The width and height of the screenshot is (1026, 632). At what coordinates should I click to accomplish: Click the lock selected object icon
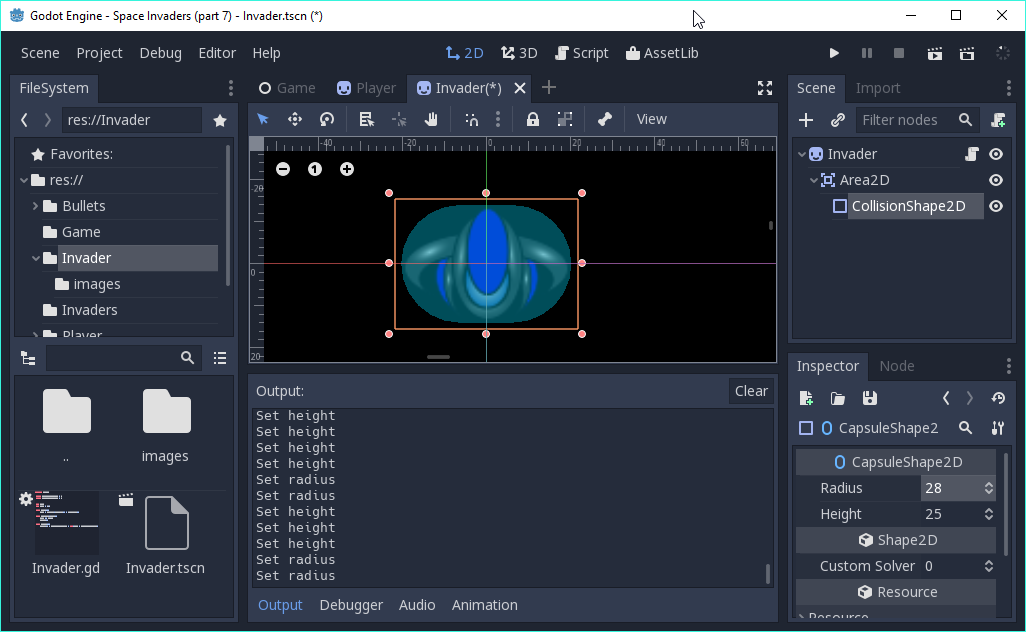[x=533, y=119]
